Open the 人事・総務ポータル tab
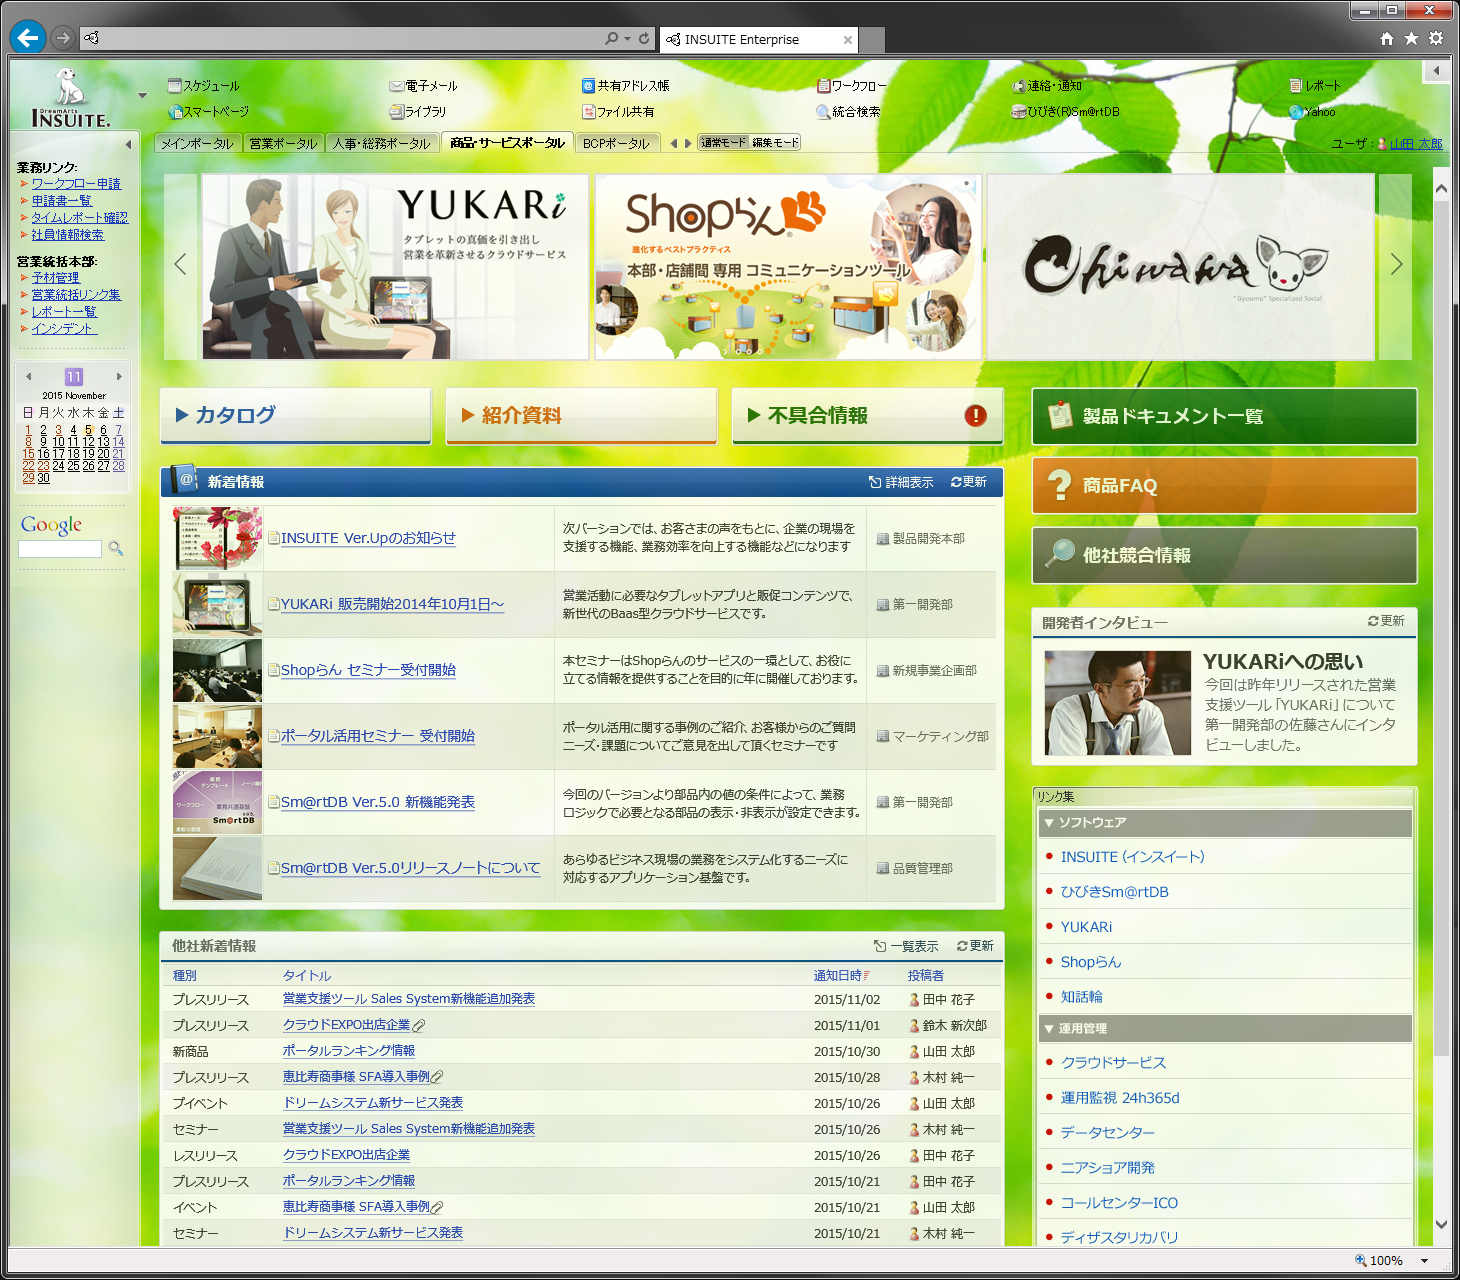This screenshot has height=1280, width=1460. pos(381,143)
